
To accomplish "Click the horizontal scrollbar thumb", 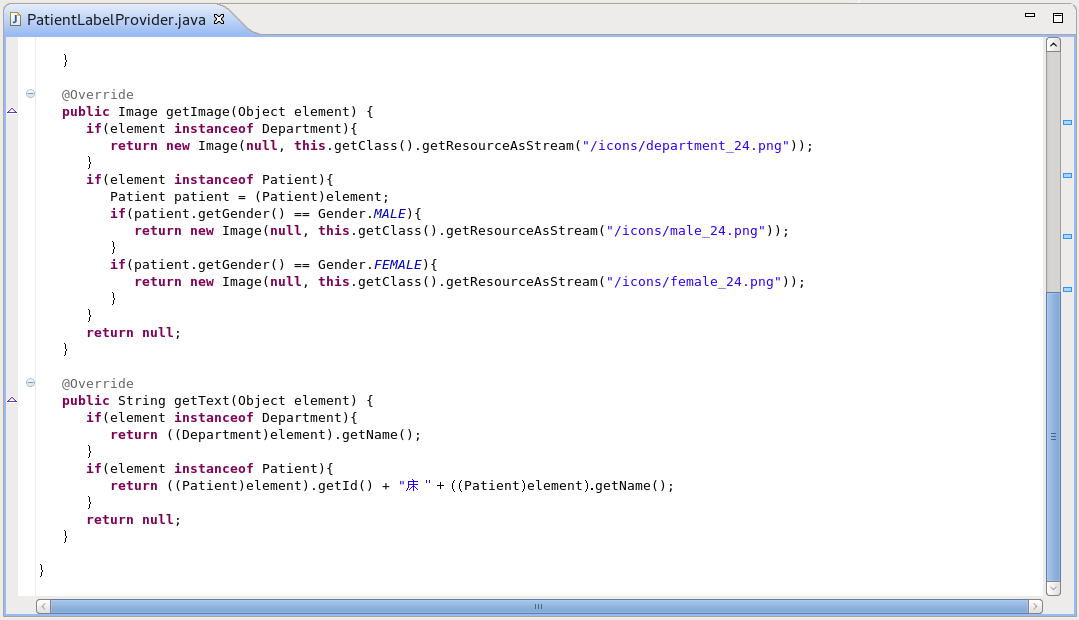I will [x=539, y=606].
